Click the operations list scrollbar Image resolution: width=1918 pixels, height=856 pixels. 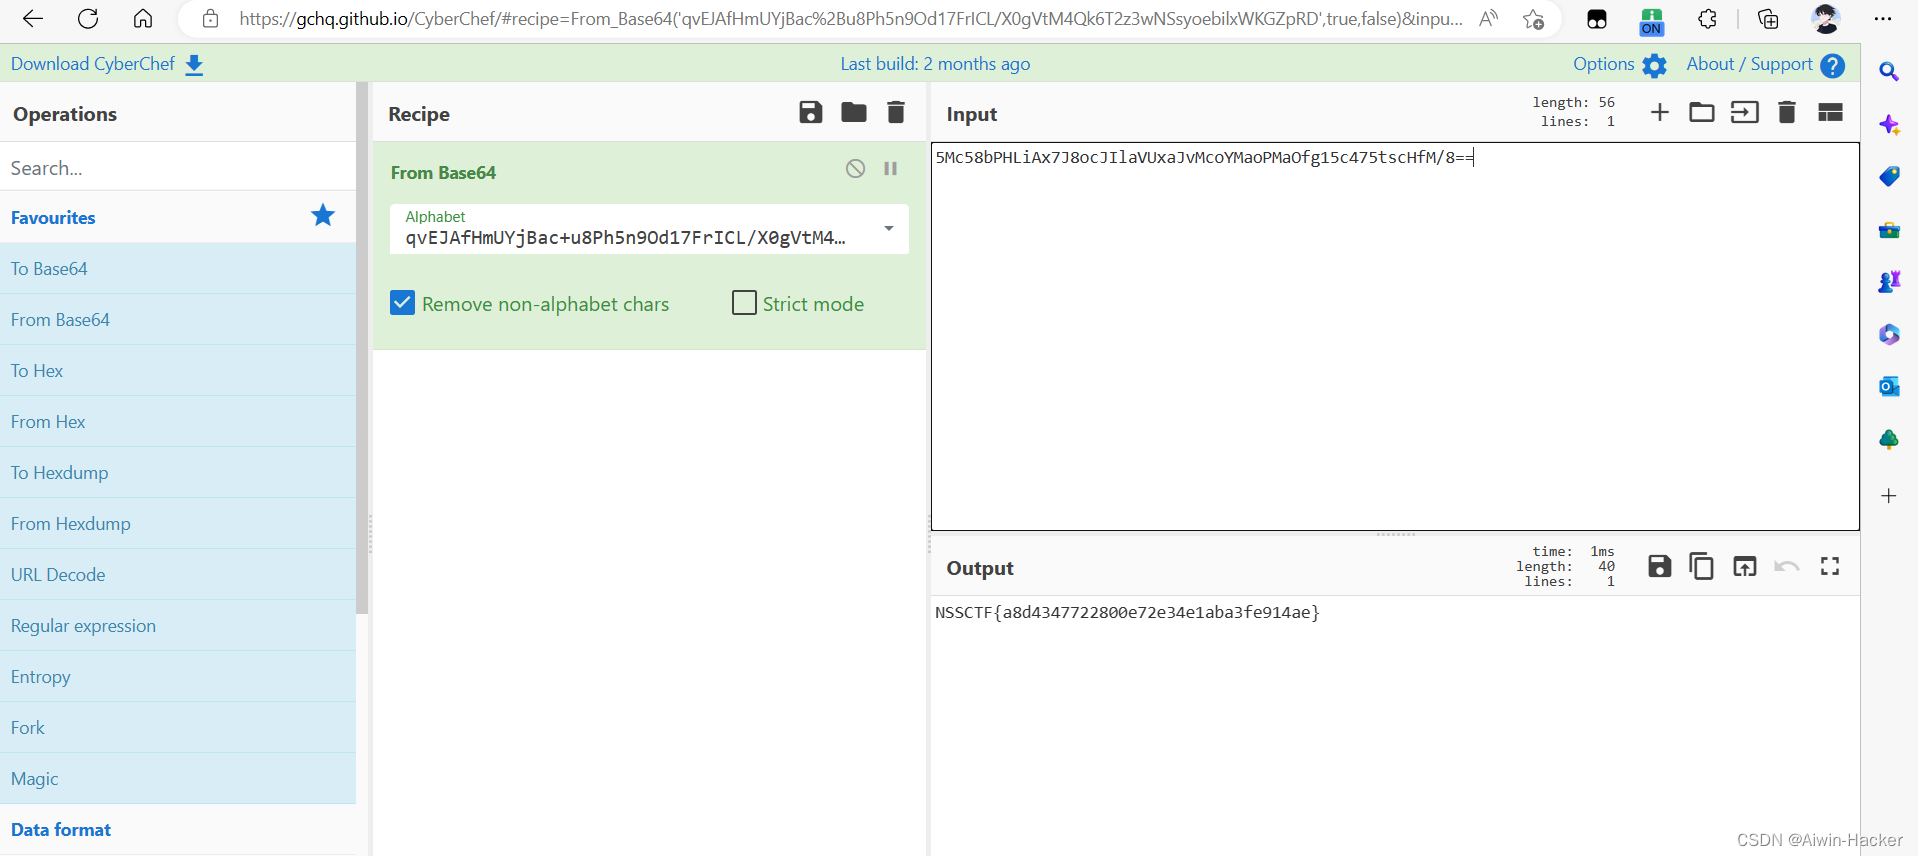362,348
